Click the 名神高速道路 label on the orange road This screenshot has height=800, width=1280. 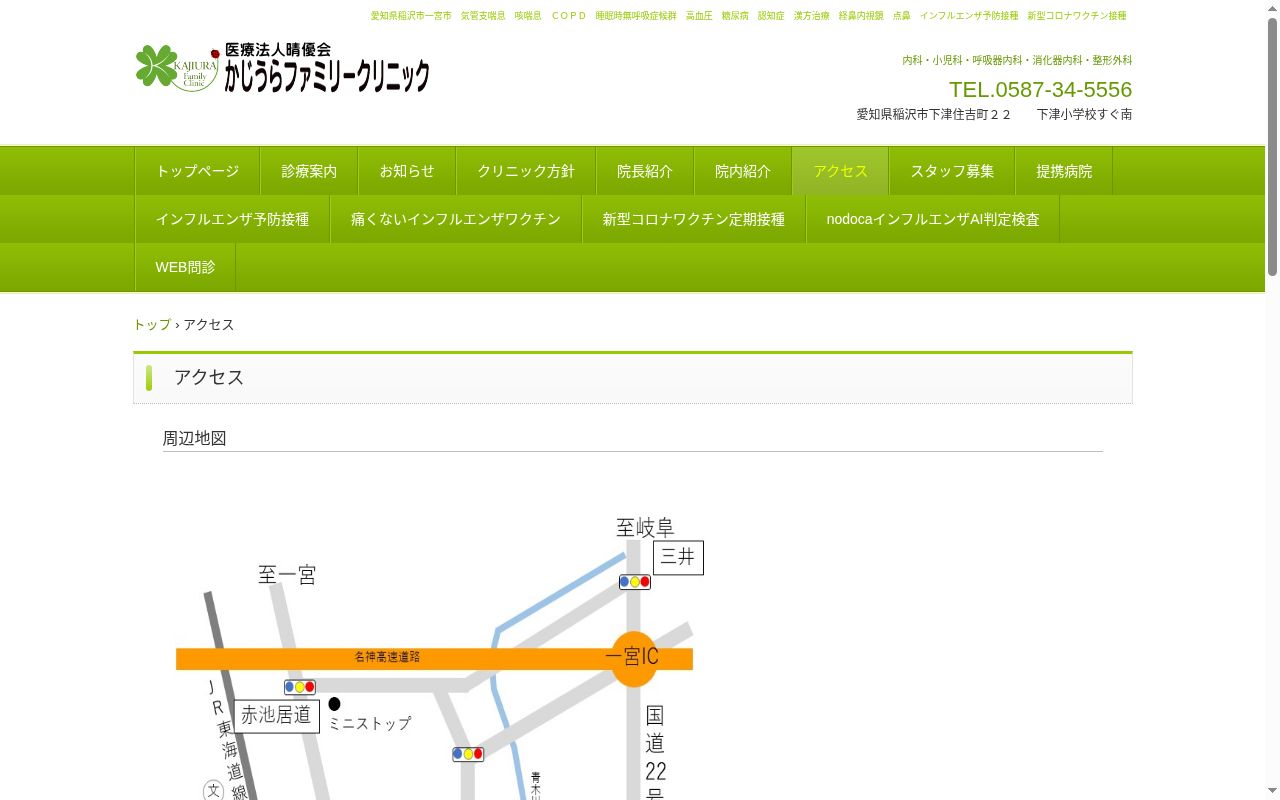[387, 657]
